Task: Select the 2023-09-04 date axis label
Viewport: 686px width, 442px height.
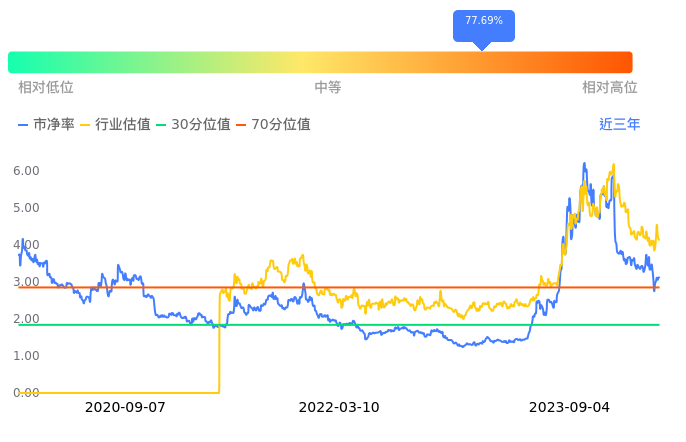Action: pyautogui.click(x=568, y=407)
